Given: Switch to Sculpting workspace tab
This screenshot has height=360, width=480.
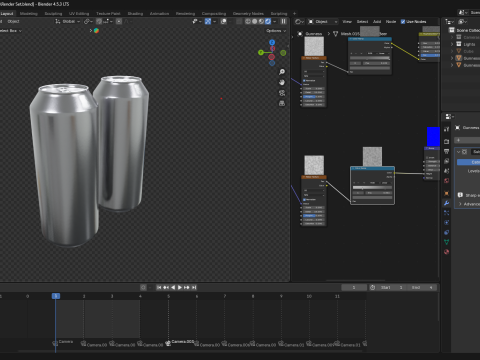Looking at the screenshot, I should [53, 14].
